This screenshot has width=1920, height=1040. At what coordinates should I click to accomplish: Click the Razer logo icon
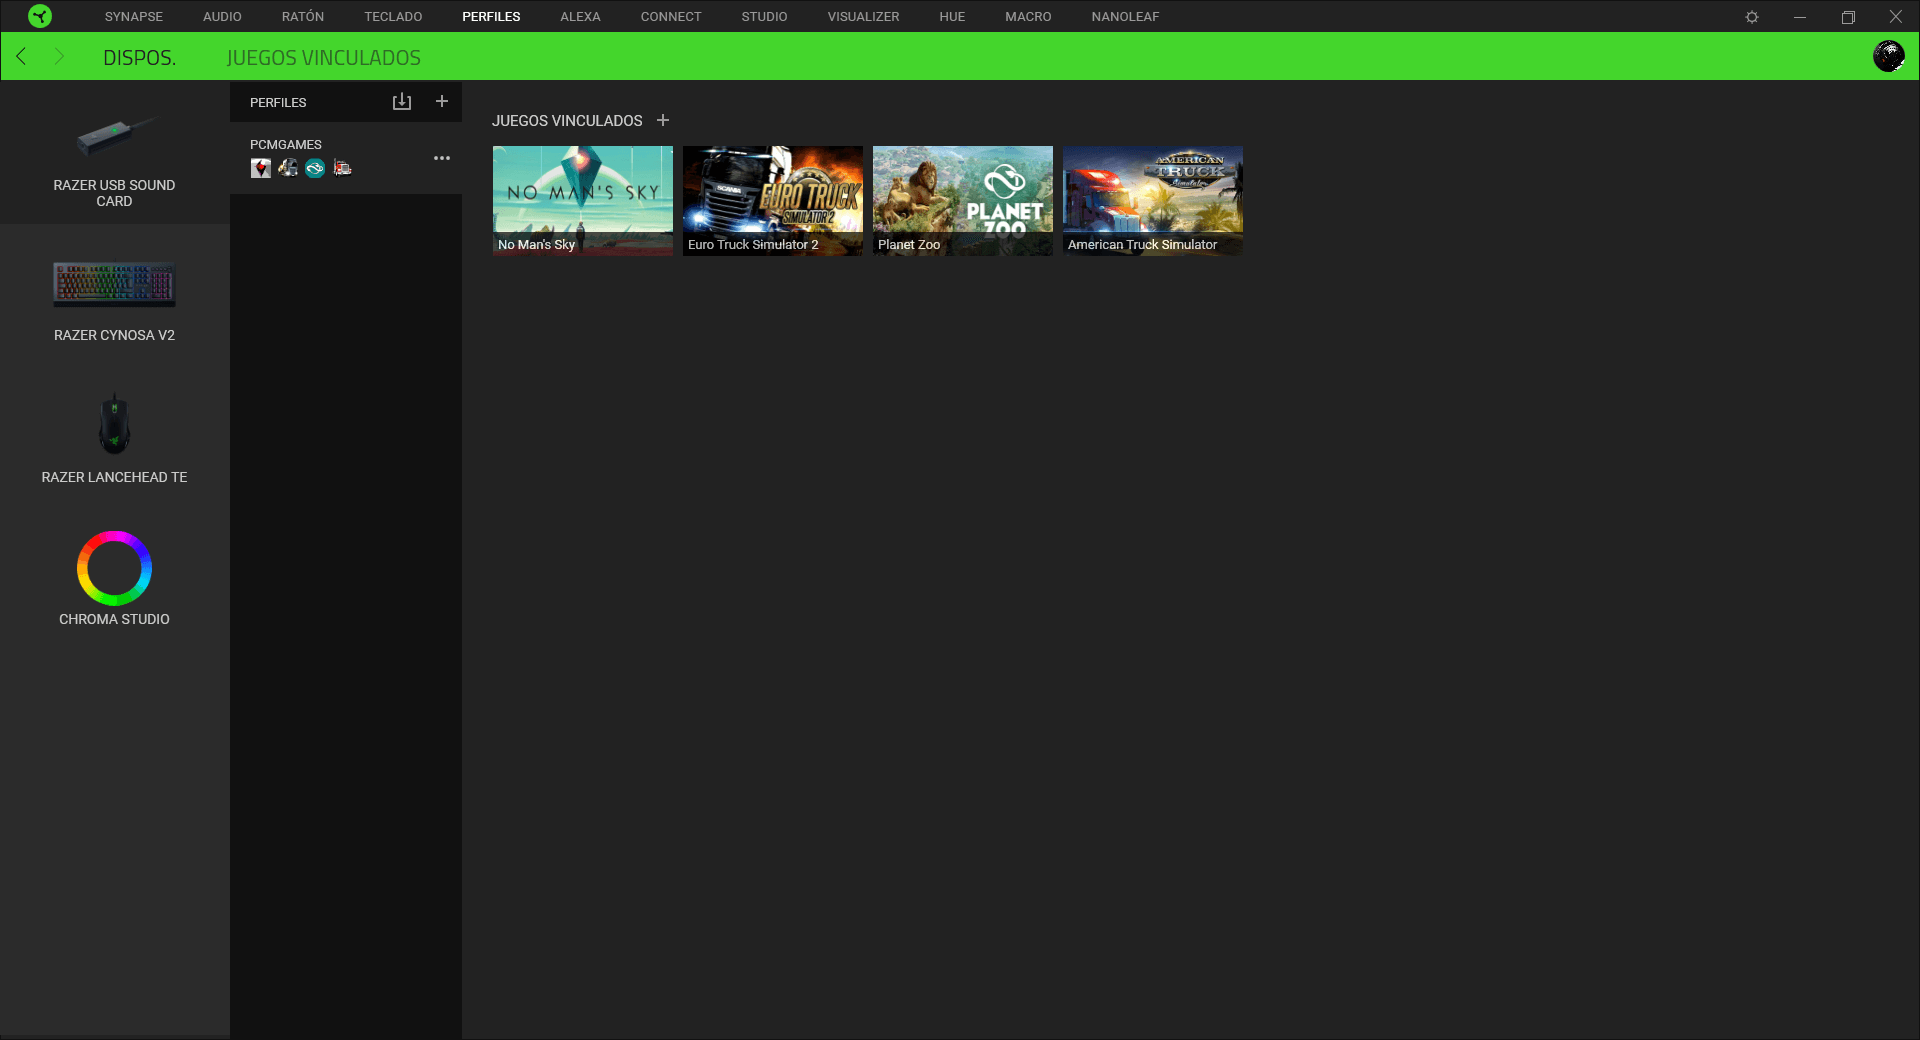pyautogui.click(x=40, y=16)
